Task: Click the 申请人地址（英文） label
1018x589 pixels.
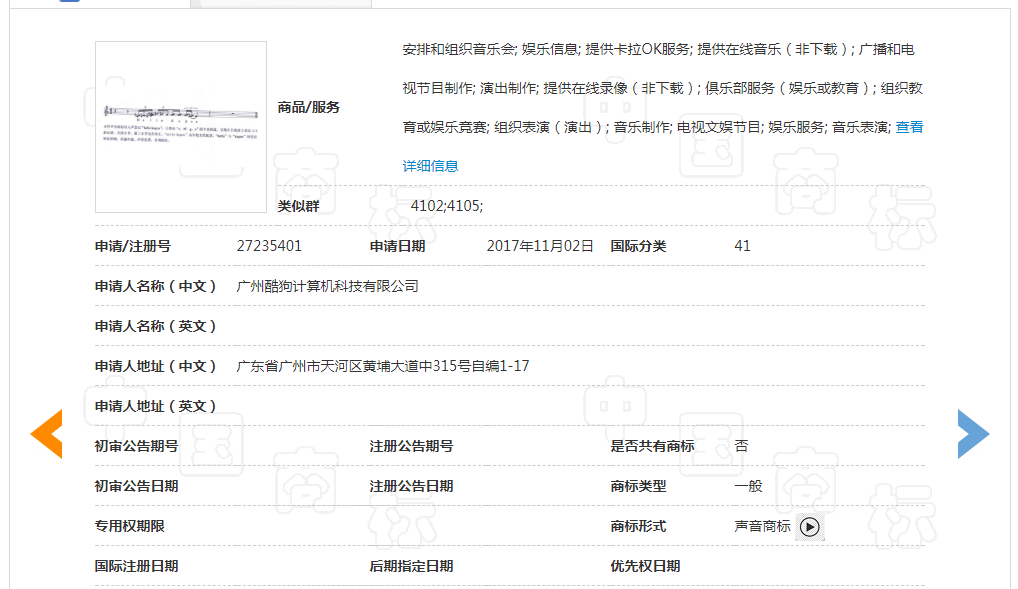Action: coord(156,407)
